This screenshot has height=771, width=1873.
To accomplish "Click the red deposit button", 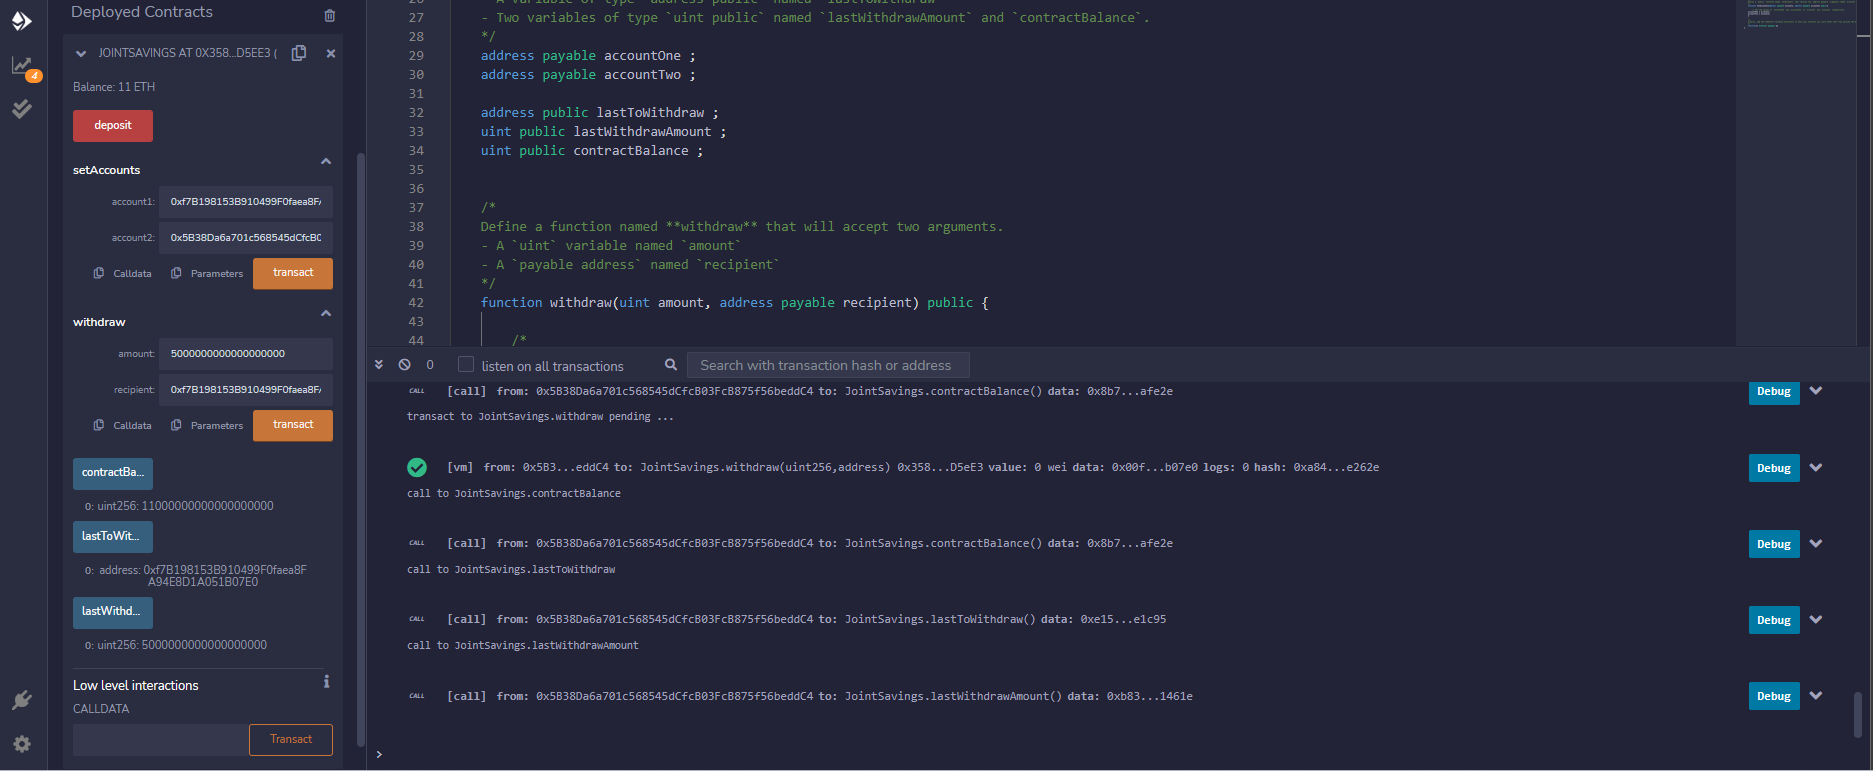I will point(113,126).
